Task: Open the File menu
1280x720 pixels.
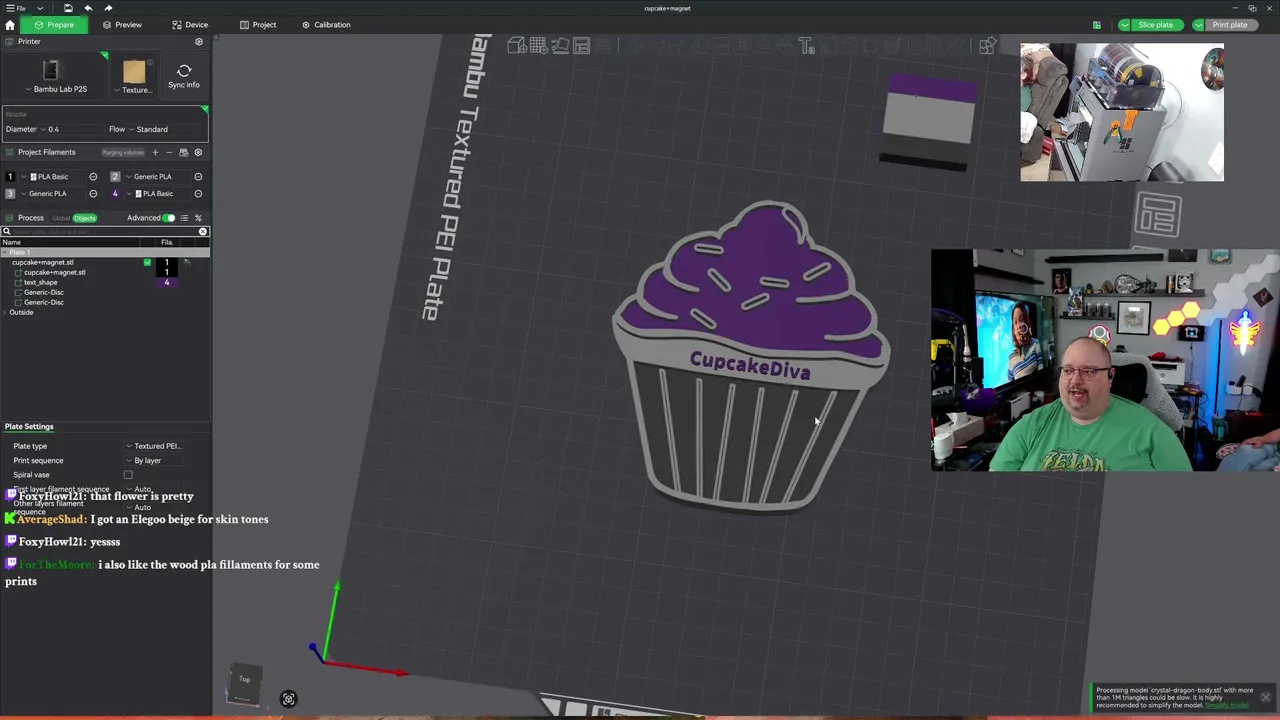Action: click(x=16, y=8)
